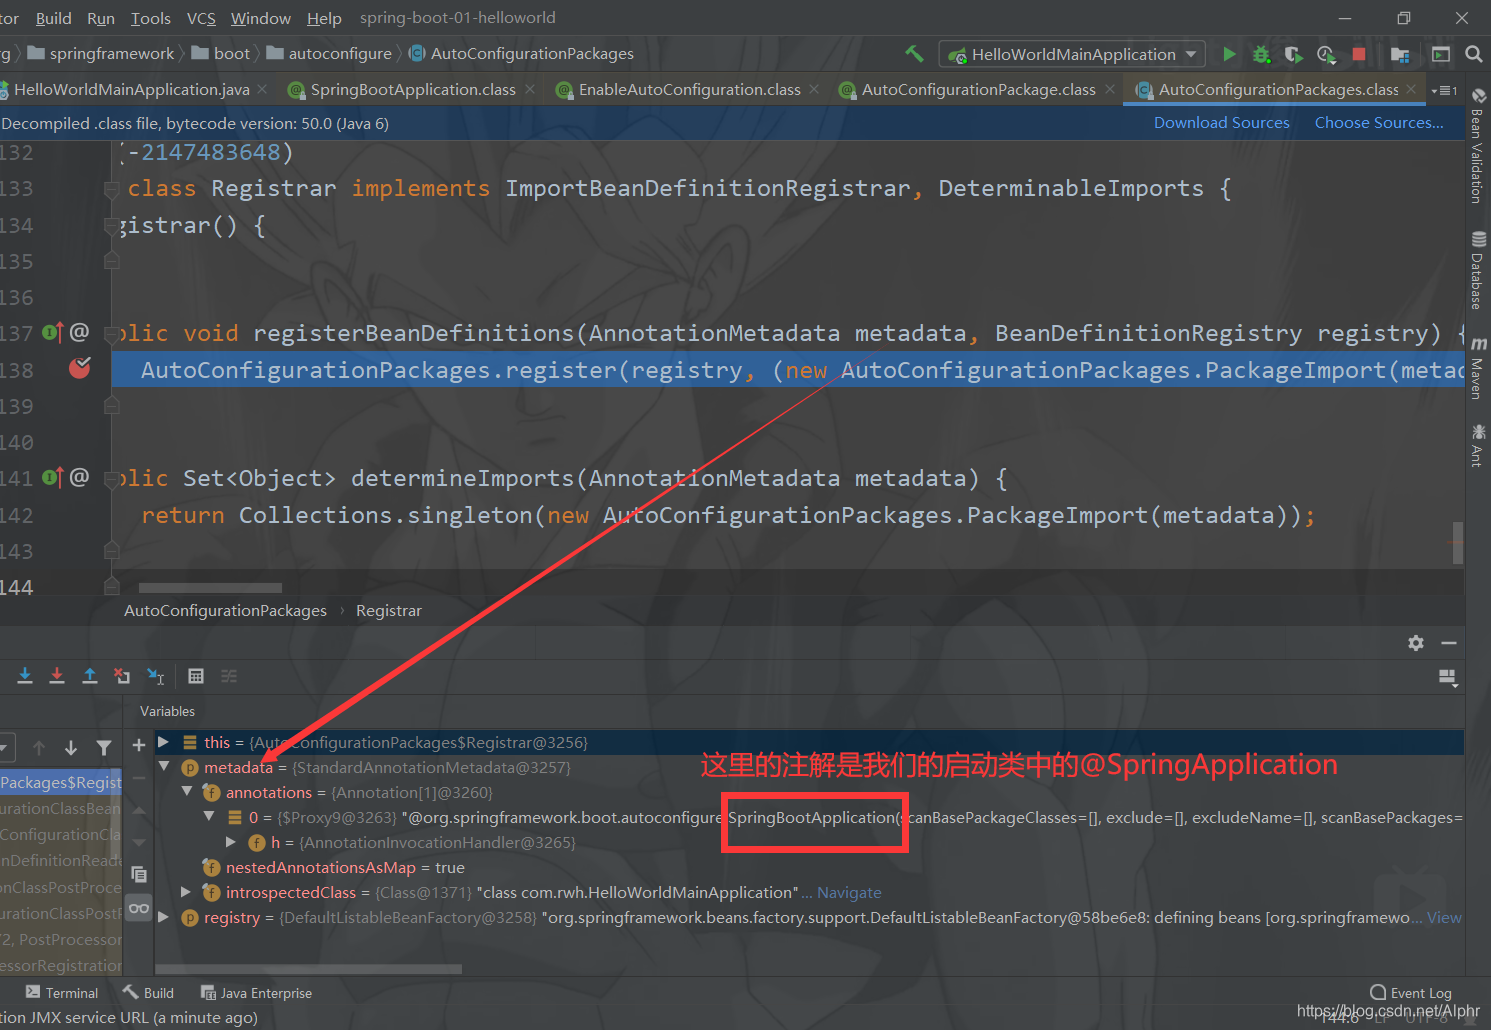Image resolution: width=1491 pixels, height=1030 pixels.
Task: Click View link on registry row
Action: pos(1444,917)
